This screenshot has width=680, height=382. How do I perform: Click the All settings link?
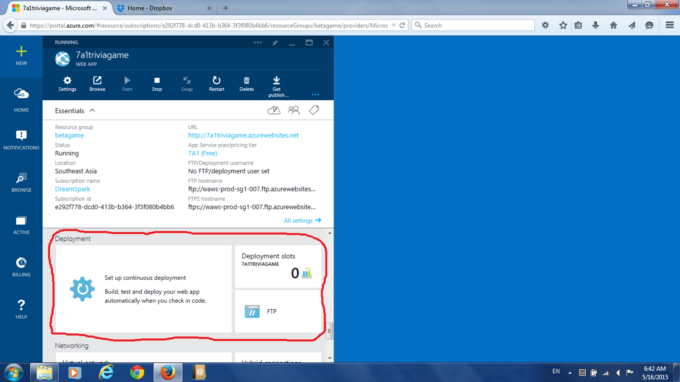pyautogui.click(x=302, y=220)
